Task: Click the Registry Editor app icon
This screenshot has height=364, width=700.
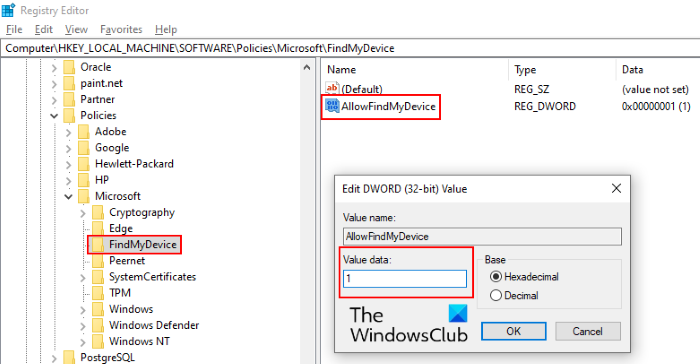Action: 8,10
